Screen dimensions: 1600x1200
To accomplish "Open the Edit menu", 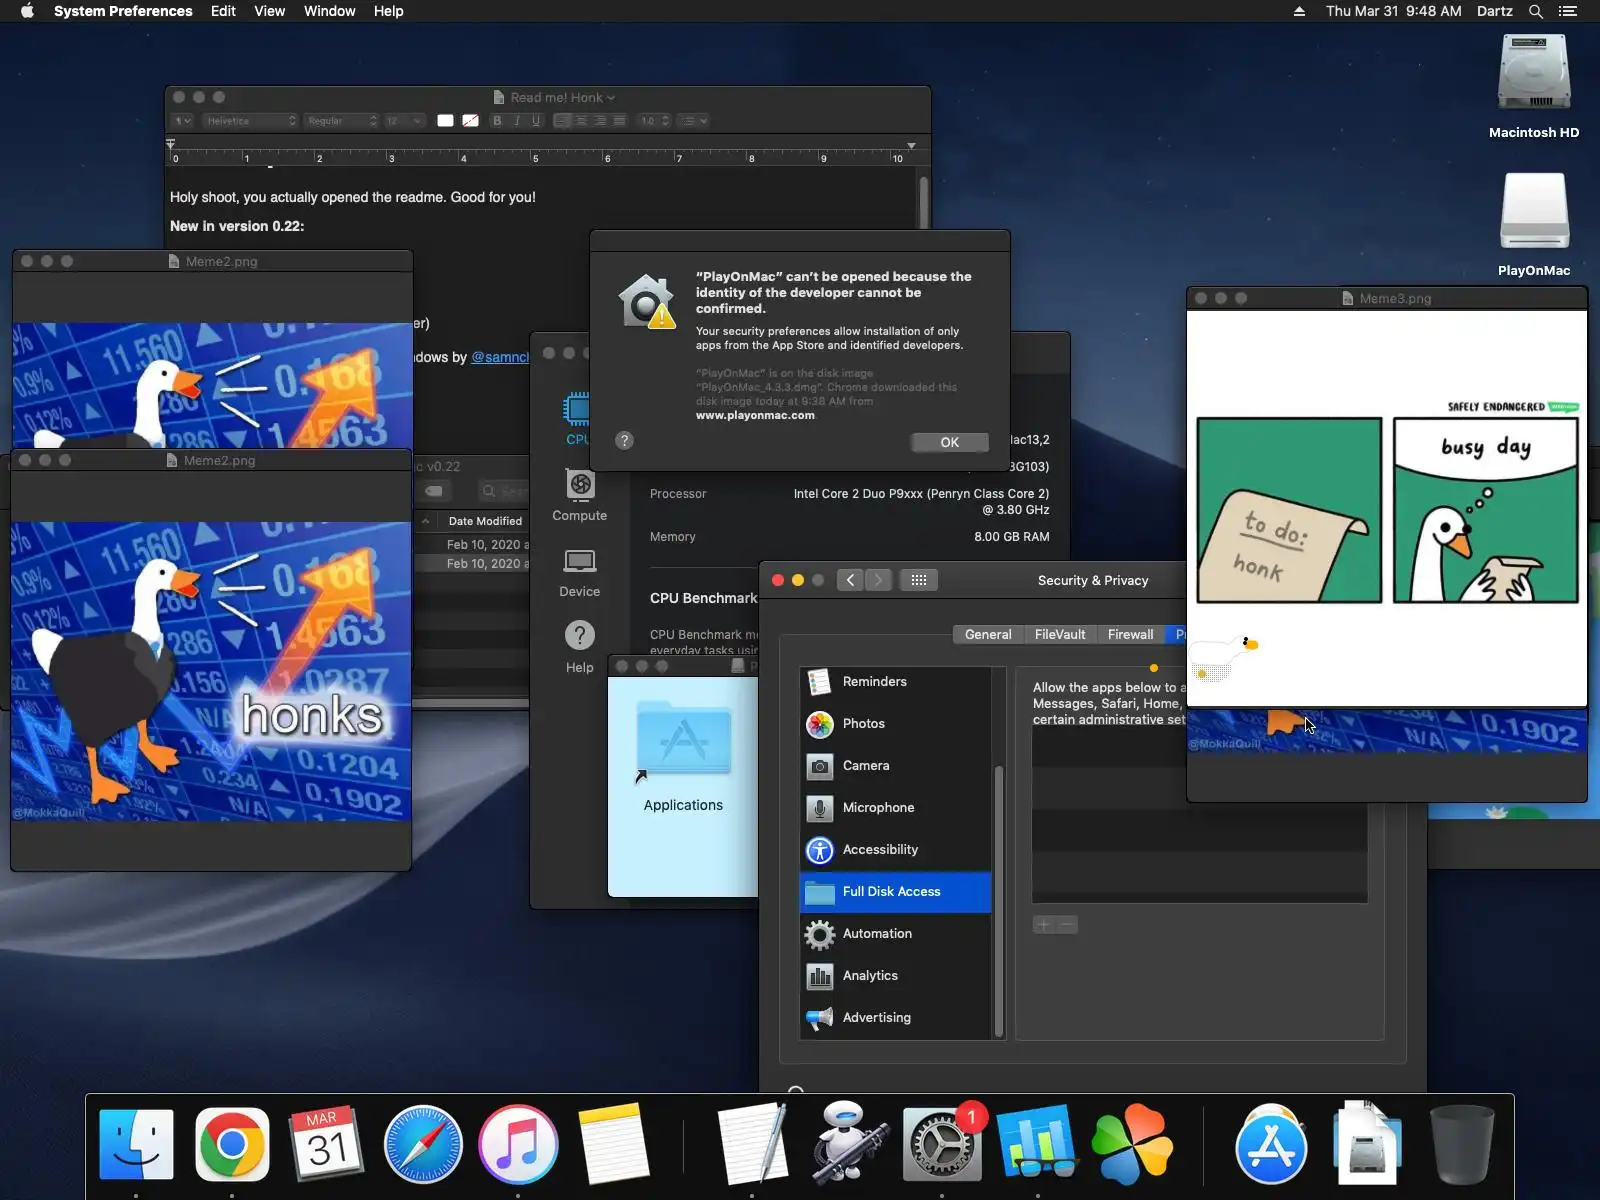I will [223, 11].
